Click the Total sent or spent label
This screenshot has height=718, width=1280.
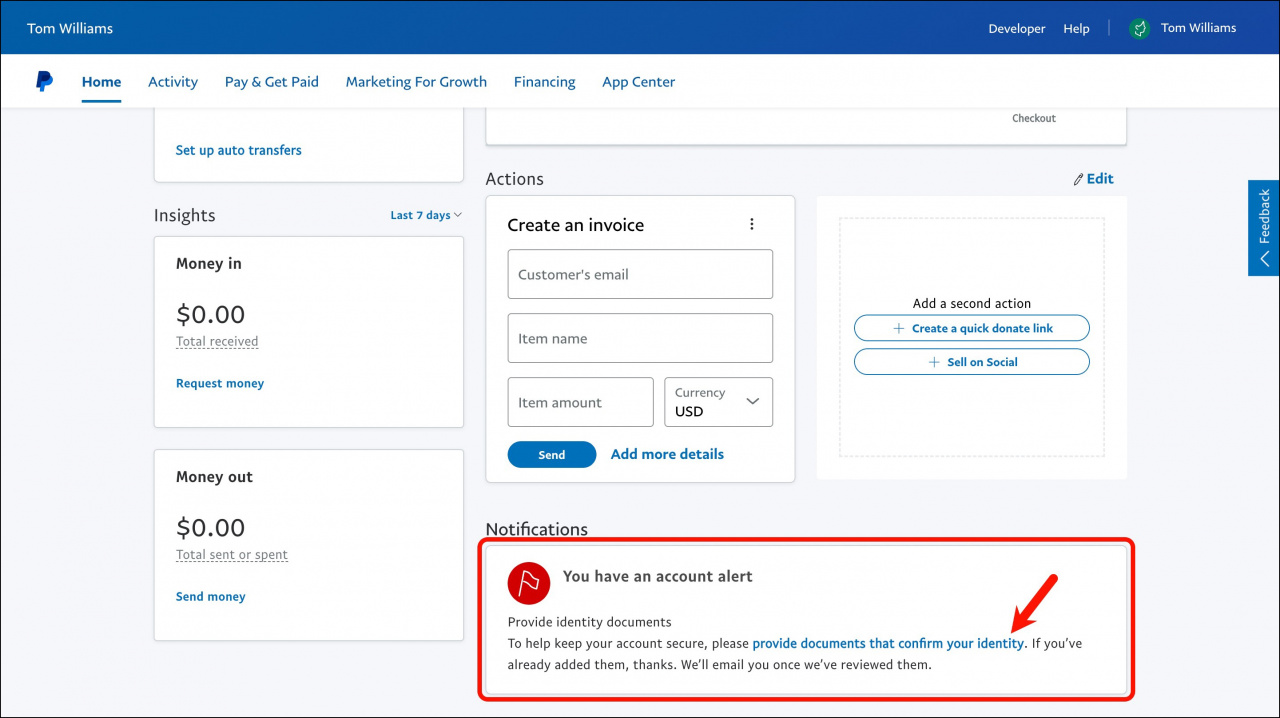[x=232, y=555]
